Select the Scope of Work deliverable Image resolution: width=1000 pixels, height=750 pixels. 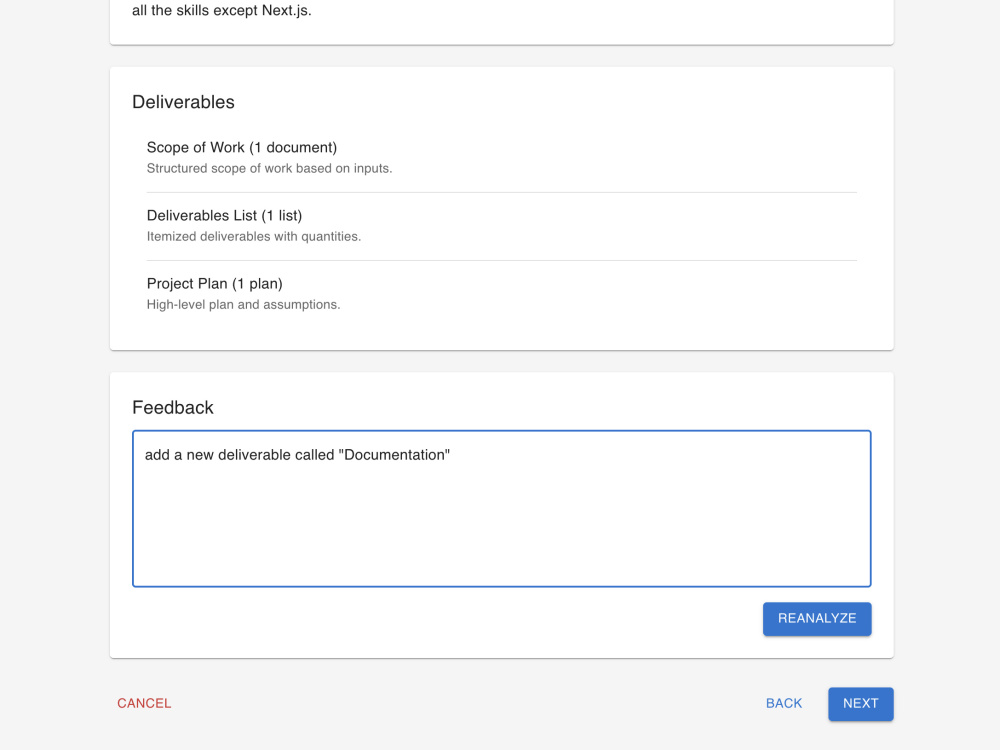(501, 158)
